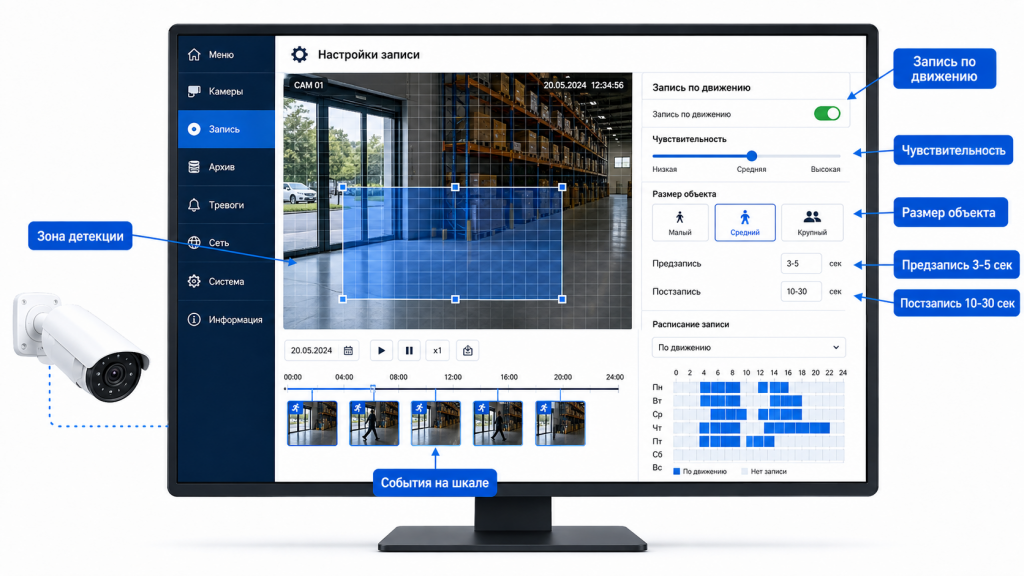Click the export clip icon
The image size is (1024, 576).
click(x=468, y=351)
